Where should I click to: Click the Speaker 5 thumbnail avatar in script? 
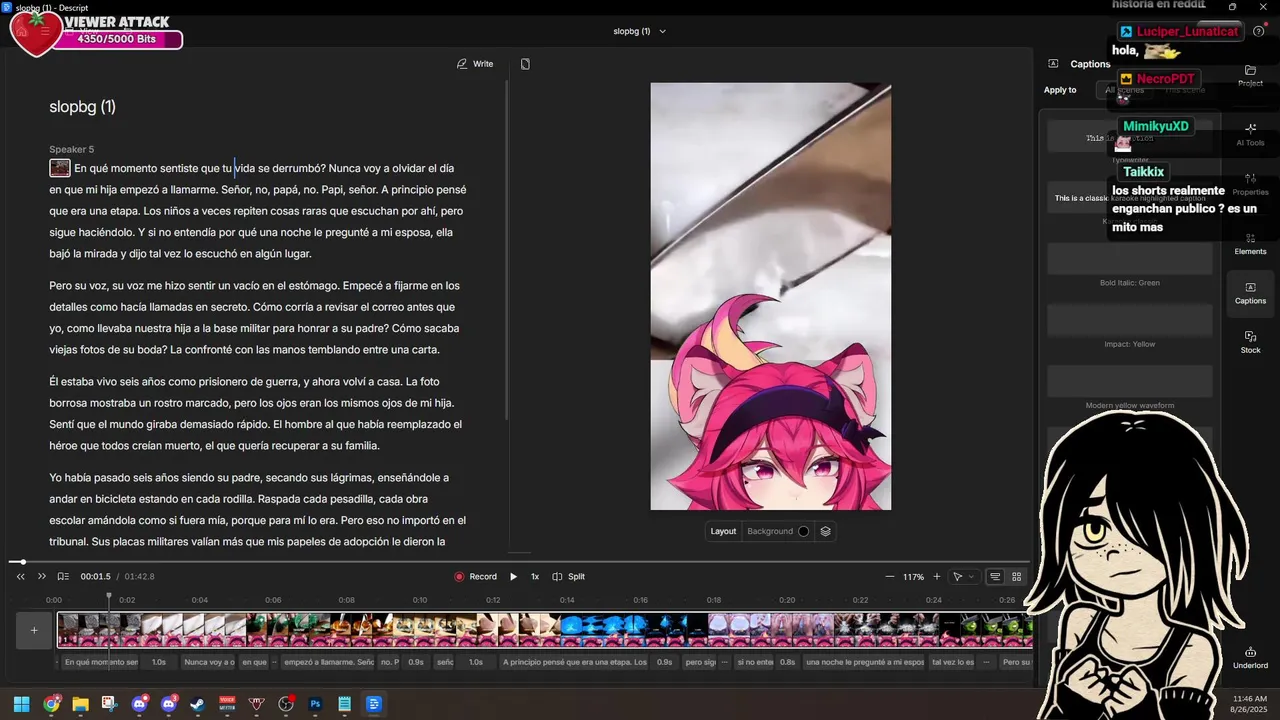pos(60,168)
